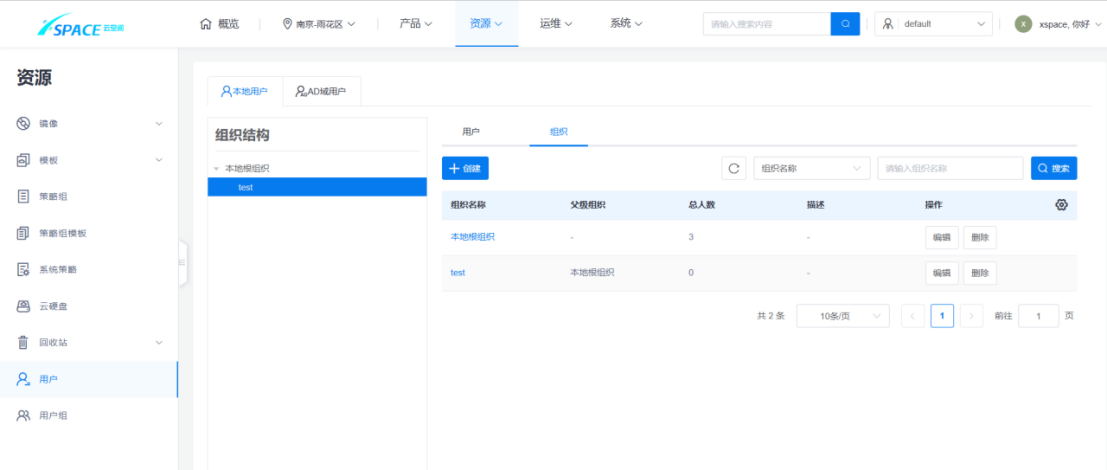
Task: Switch to the AD域用户 tab
Action: point(321,91)
